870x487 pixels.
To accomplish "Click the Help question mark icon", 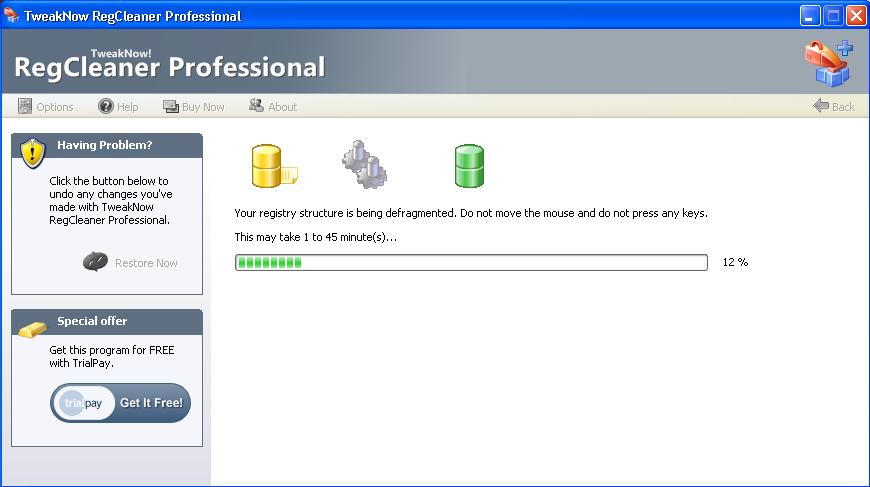I will click(105, 106).
